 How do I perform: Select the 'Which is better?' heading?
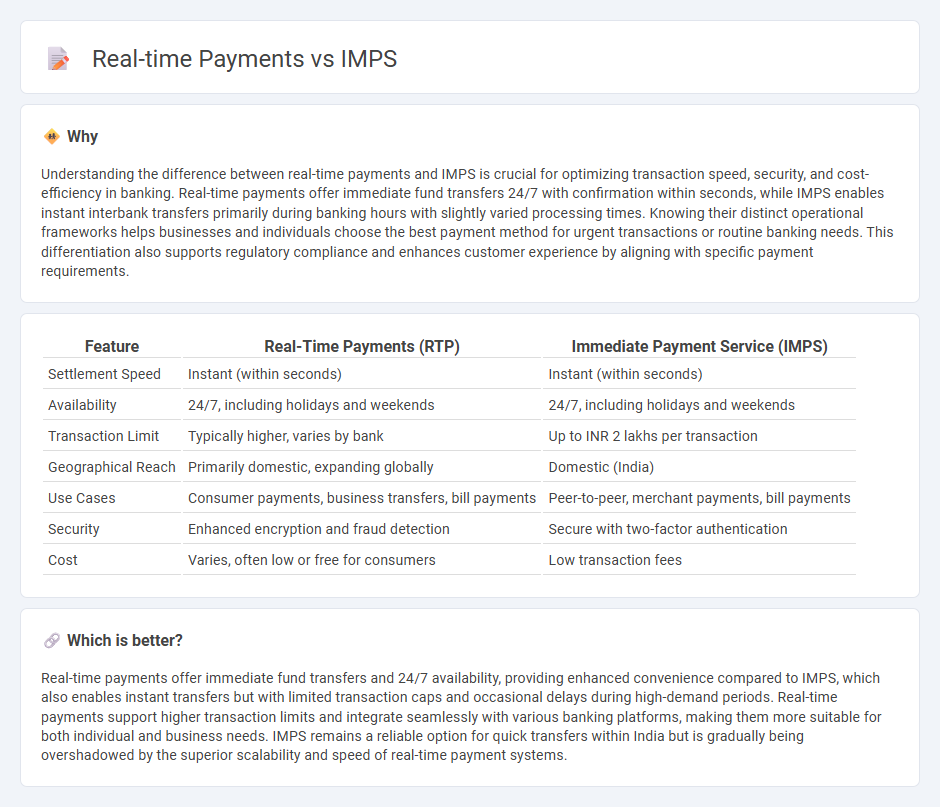coord(125,640)
